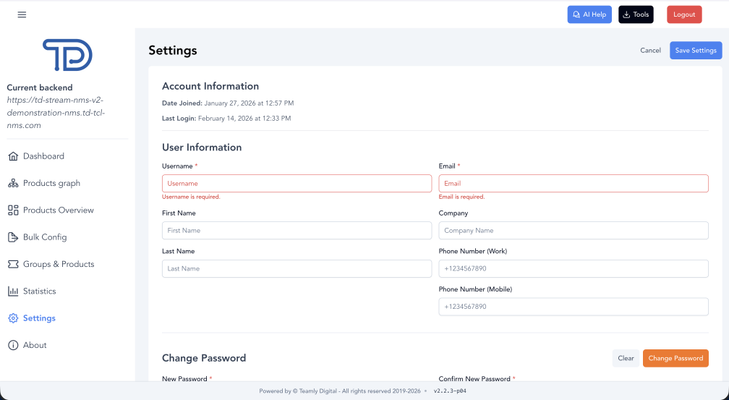
Task: Click the Products graph icon
Action: point(13,184)
